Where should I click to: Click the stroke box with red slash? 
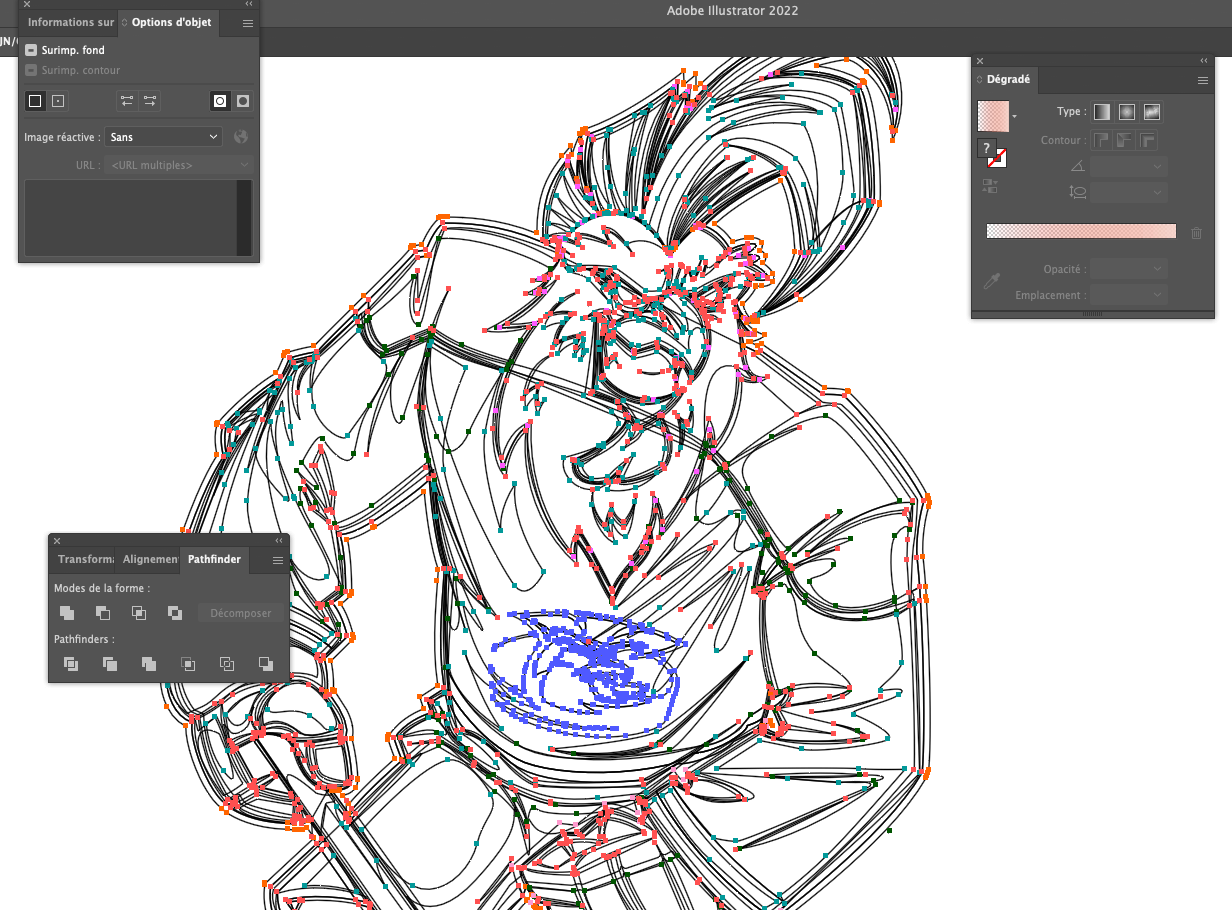point(997,158)
